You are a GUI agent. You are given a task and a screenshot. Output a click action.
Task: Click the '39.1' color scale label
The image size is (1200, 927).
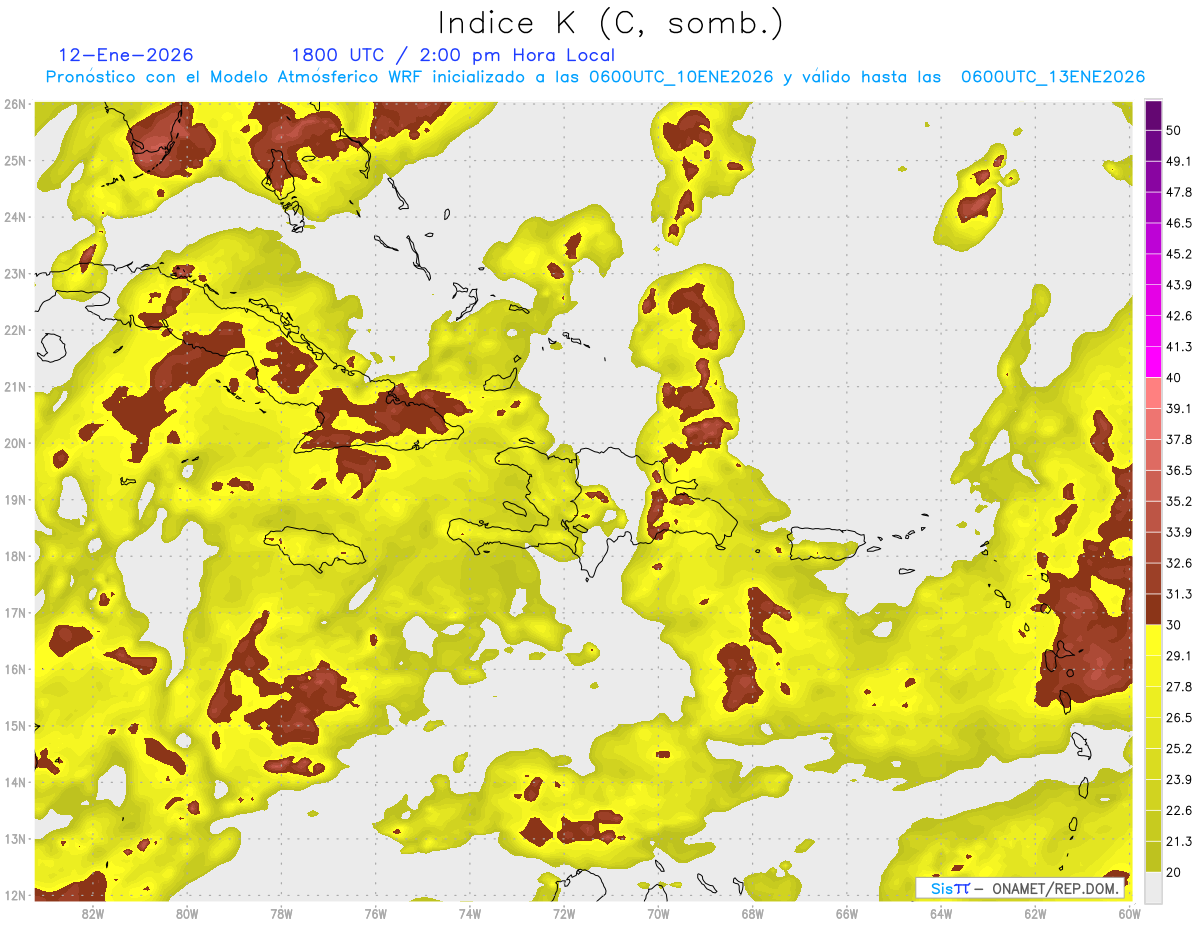coord(1180,409)
